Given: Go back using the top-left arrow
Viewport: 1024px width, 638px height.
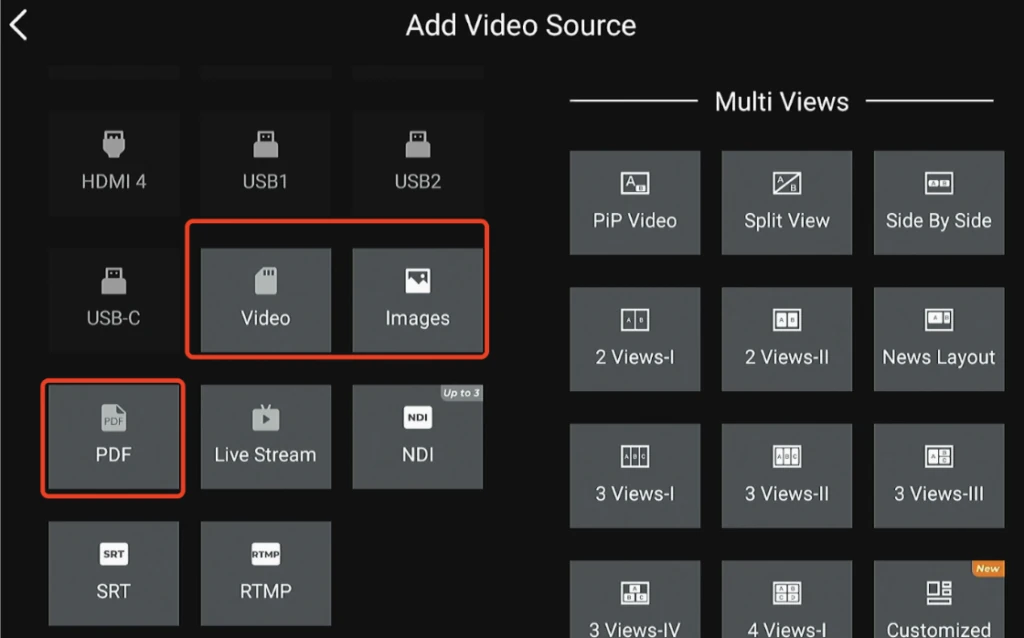Looking at the screenshot, I should click(19, 25).
